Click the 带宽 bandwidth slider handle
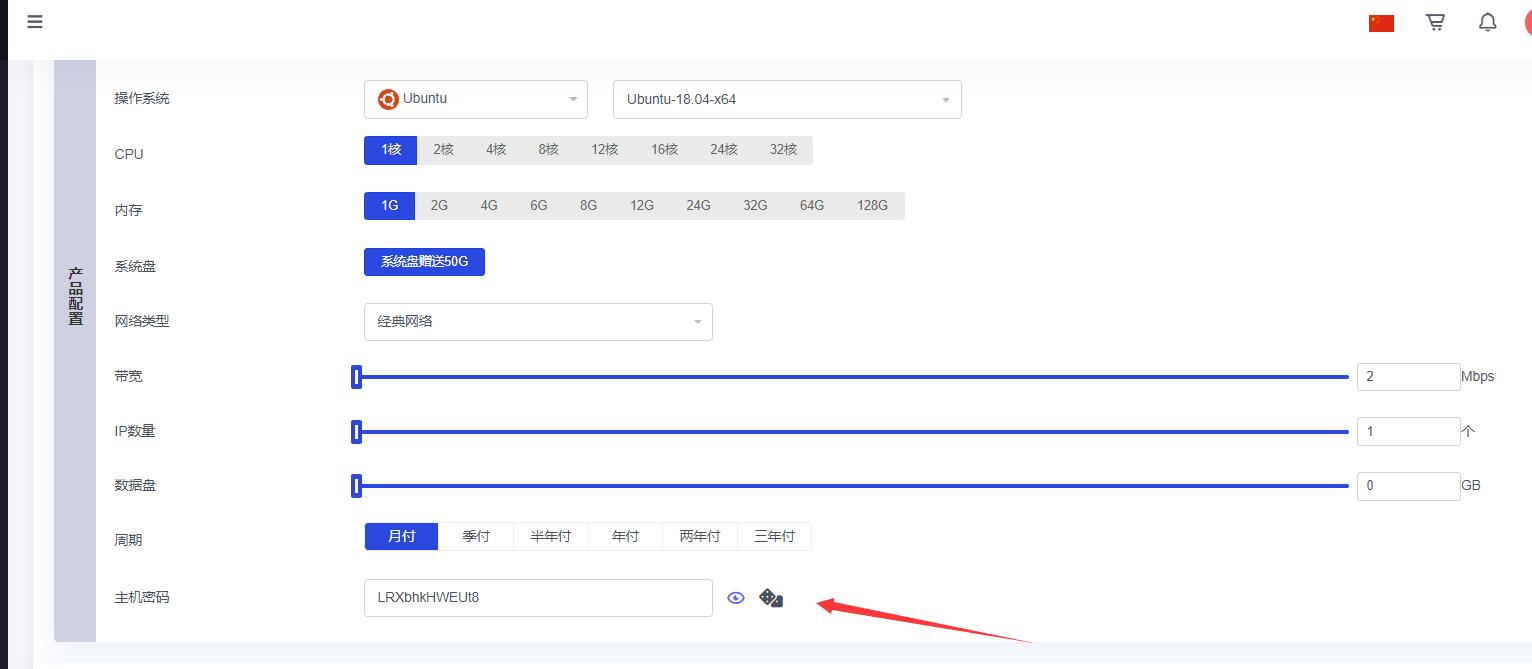Screen dimensions: 1532x669 click(356, 377)
